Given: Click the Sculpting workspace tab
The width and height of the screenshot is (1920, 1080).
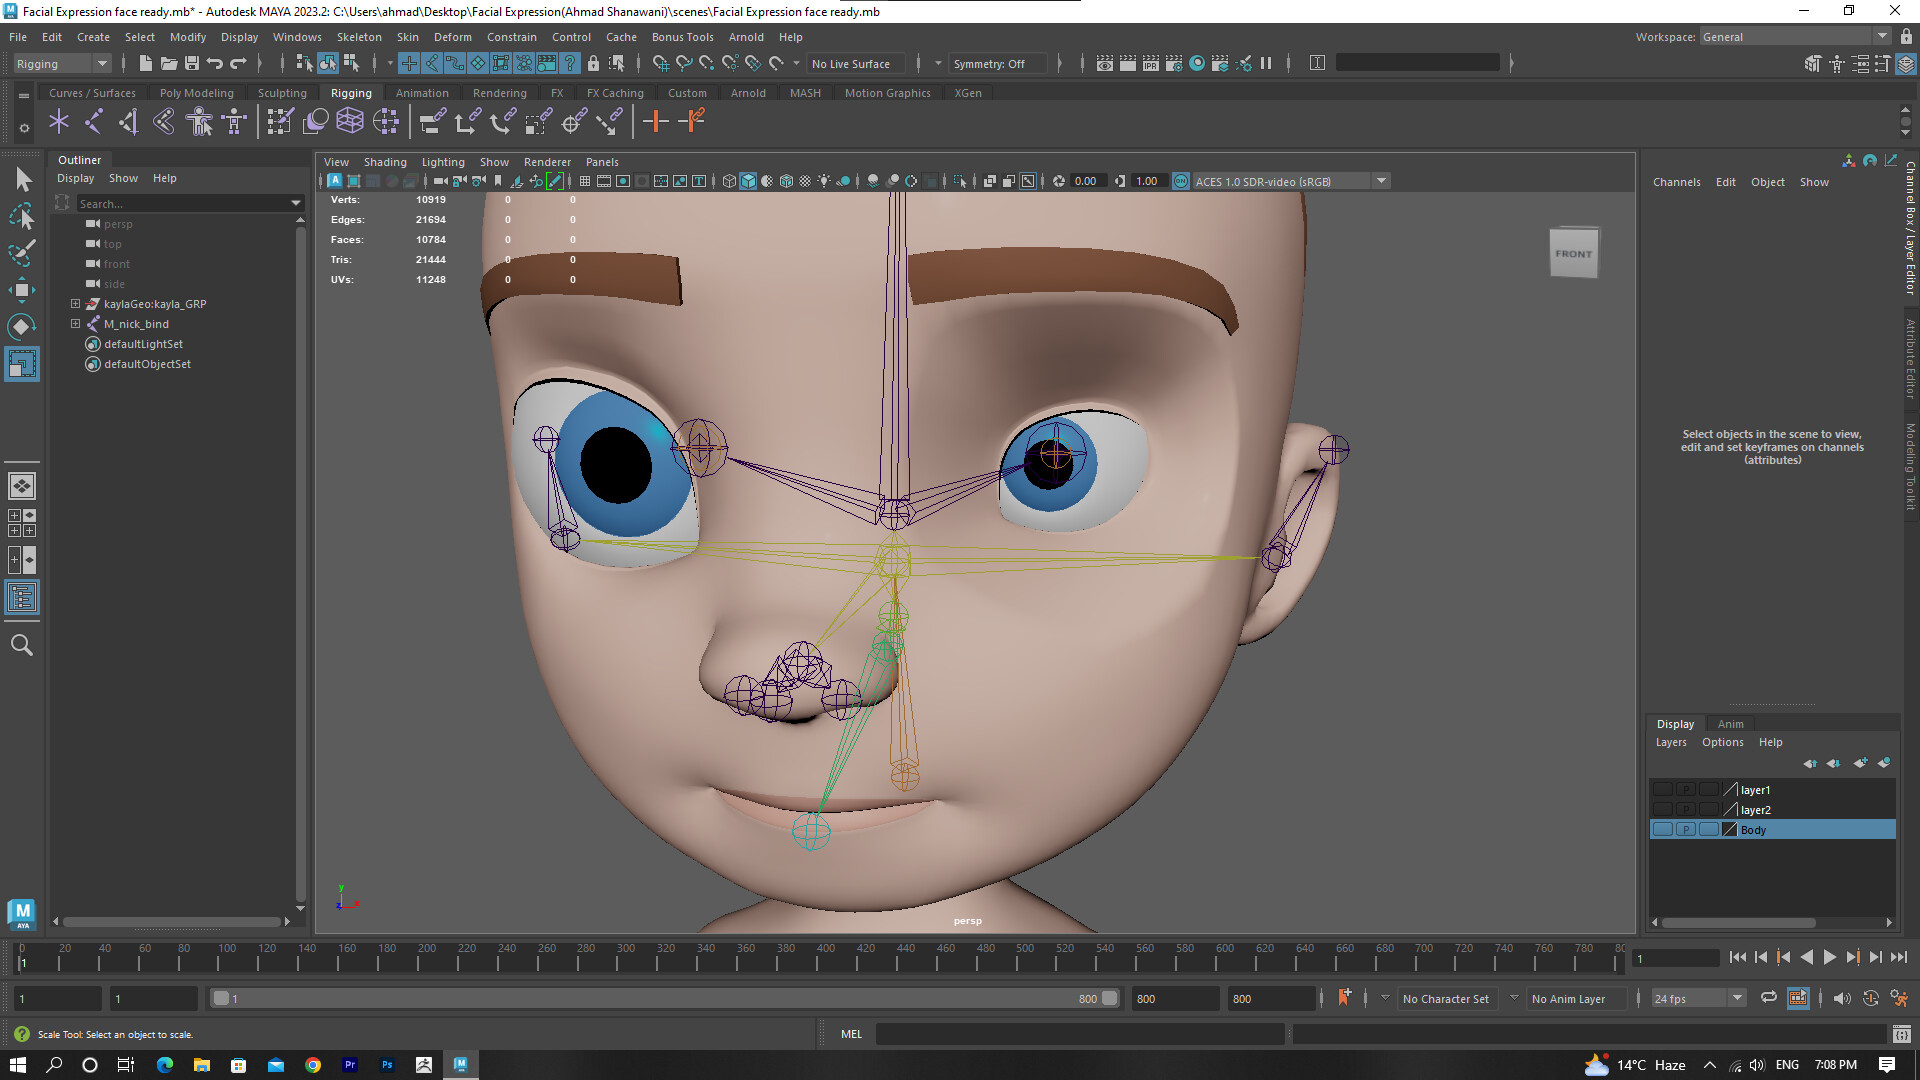Looking at the screenshot, I should coord(281,92).
